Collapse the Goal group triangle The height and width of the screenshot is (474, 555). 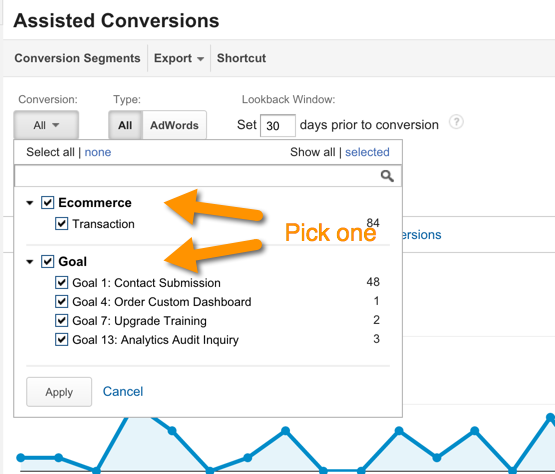pyautogui.click(x=30, y=262)
